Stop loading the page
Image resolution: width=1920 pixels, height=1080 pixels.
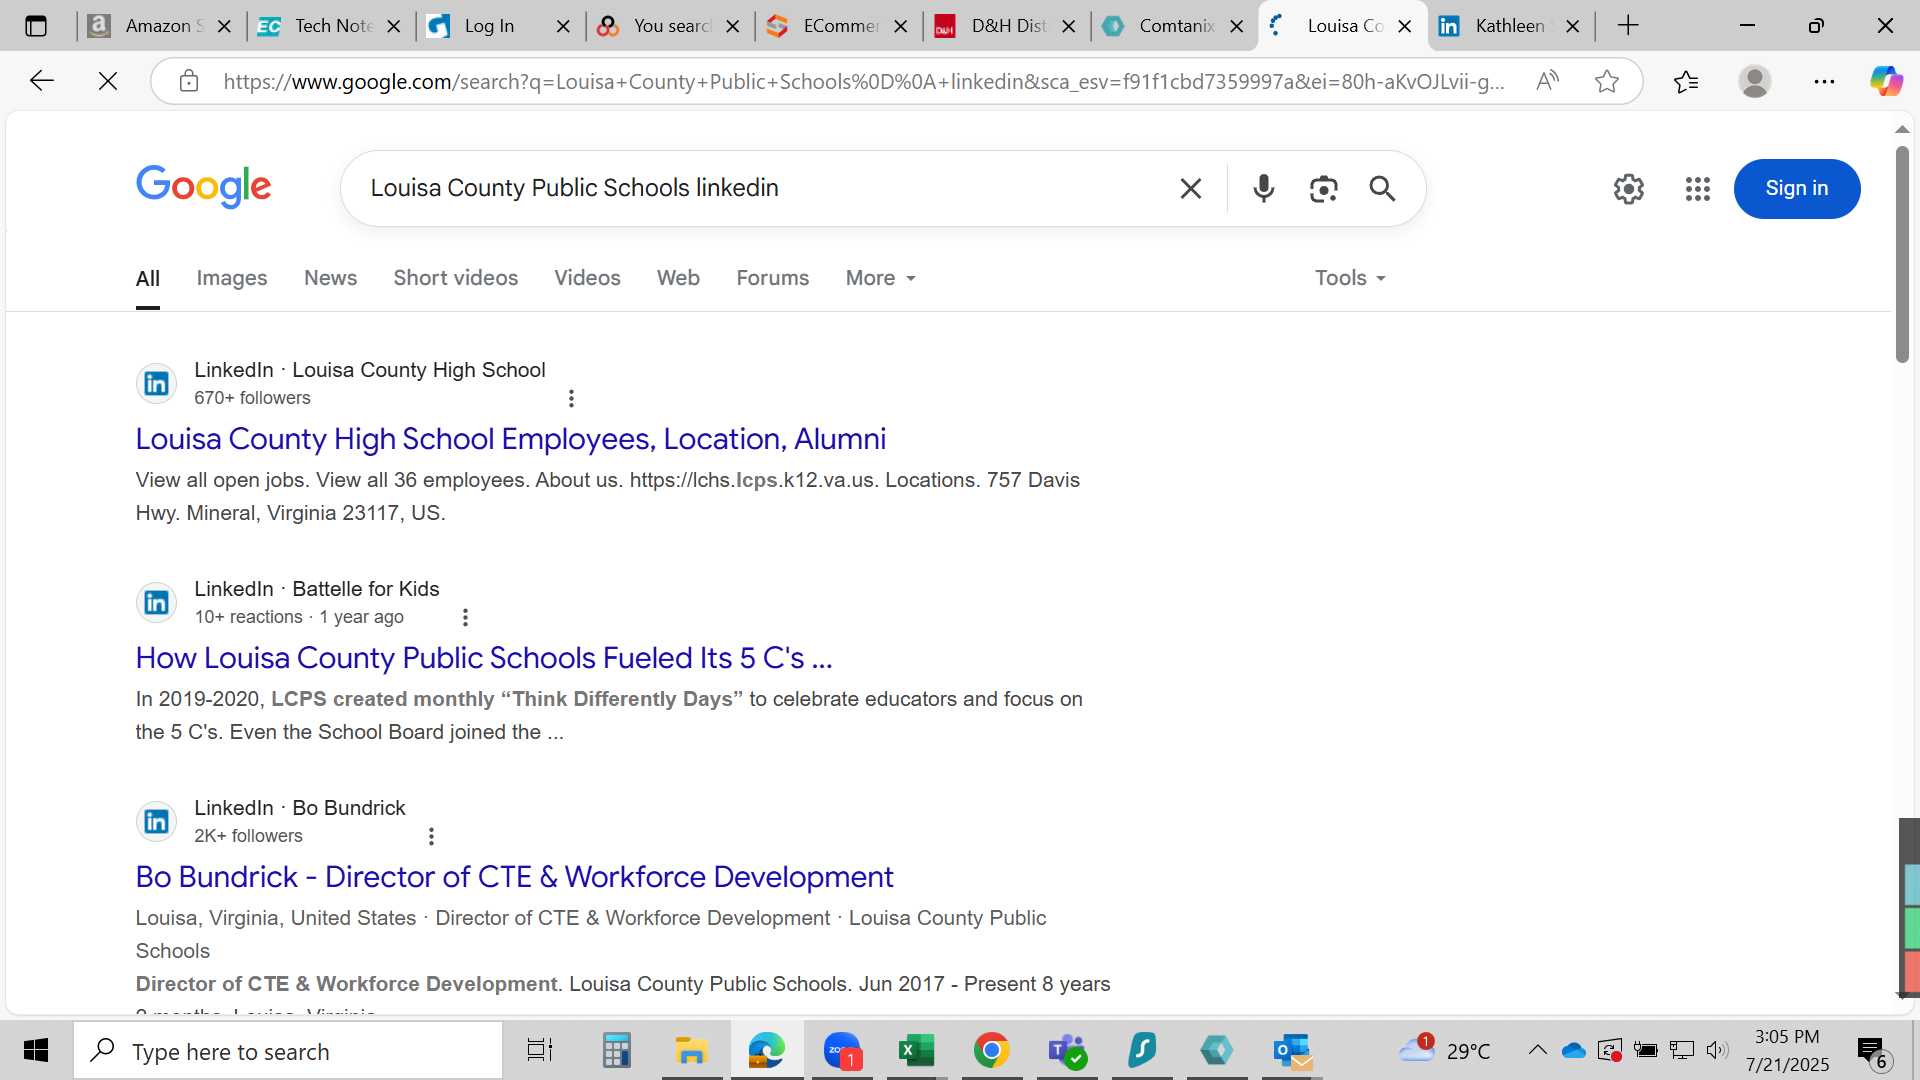108,81
